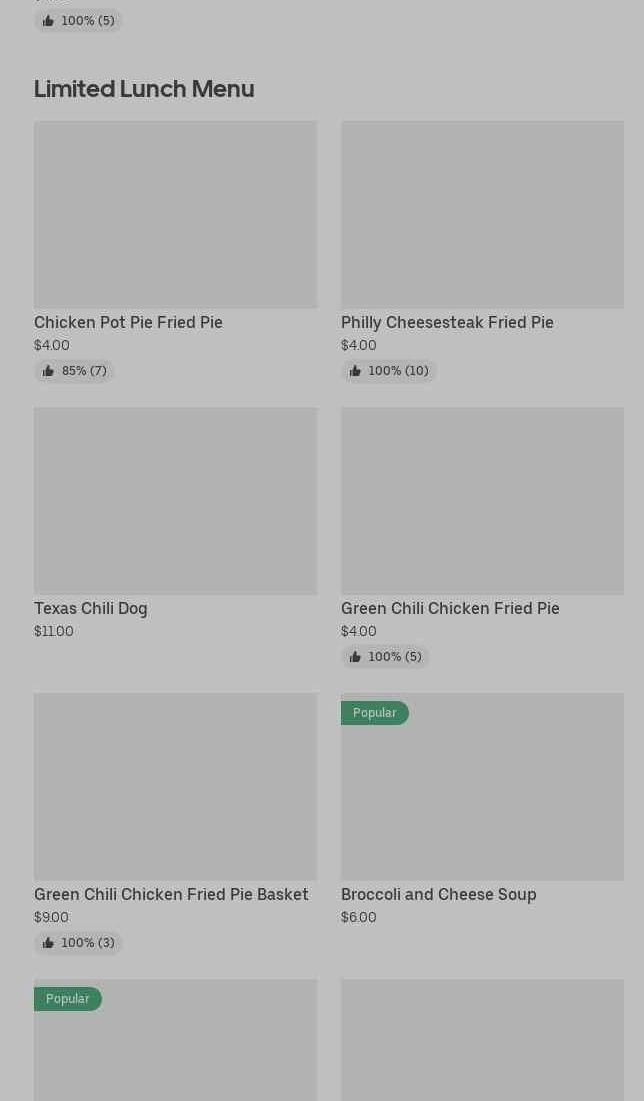Open the Green Chili Chicken Fried Pie Basket photo
This screenshot has width=644, height=1101.
coord(175,787)
